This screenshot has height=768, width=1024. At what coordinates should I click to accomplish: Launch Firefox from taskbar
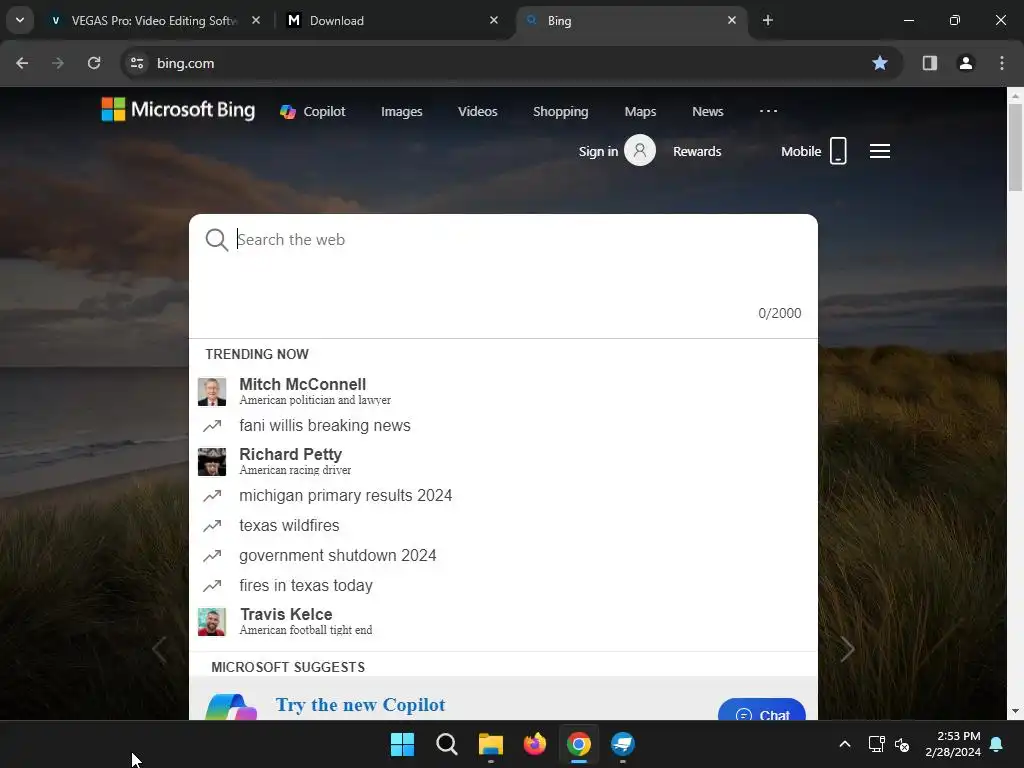[x=535, y=744]
